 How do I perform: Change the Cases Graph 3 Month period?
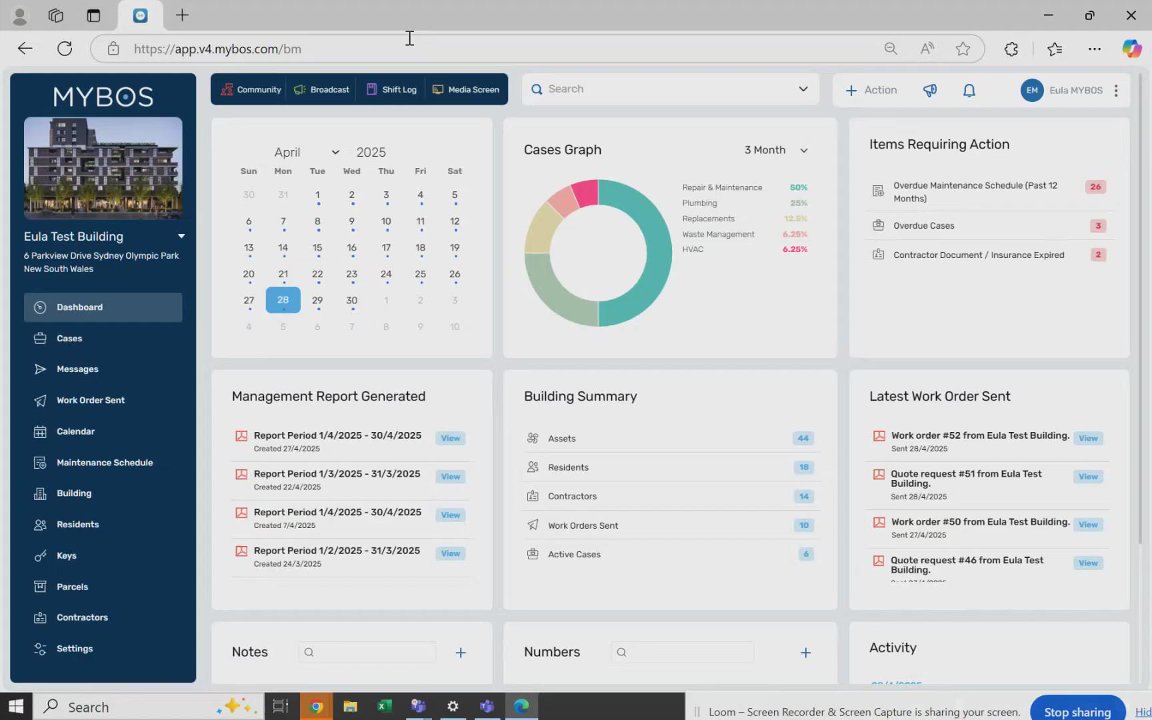(776, 150)
